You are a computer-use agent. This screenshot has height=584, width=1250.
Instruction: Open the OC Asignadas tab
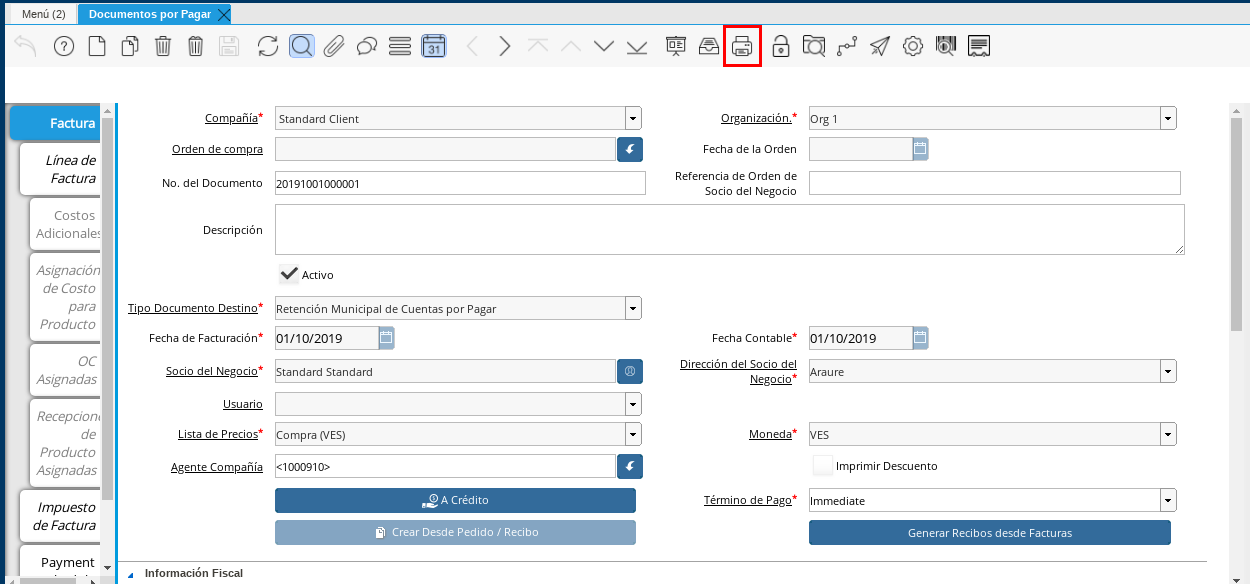click(x=67, y=370)
